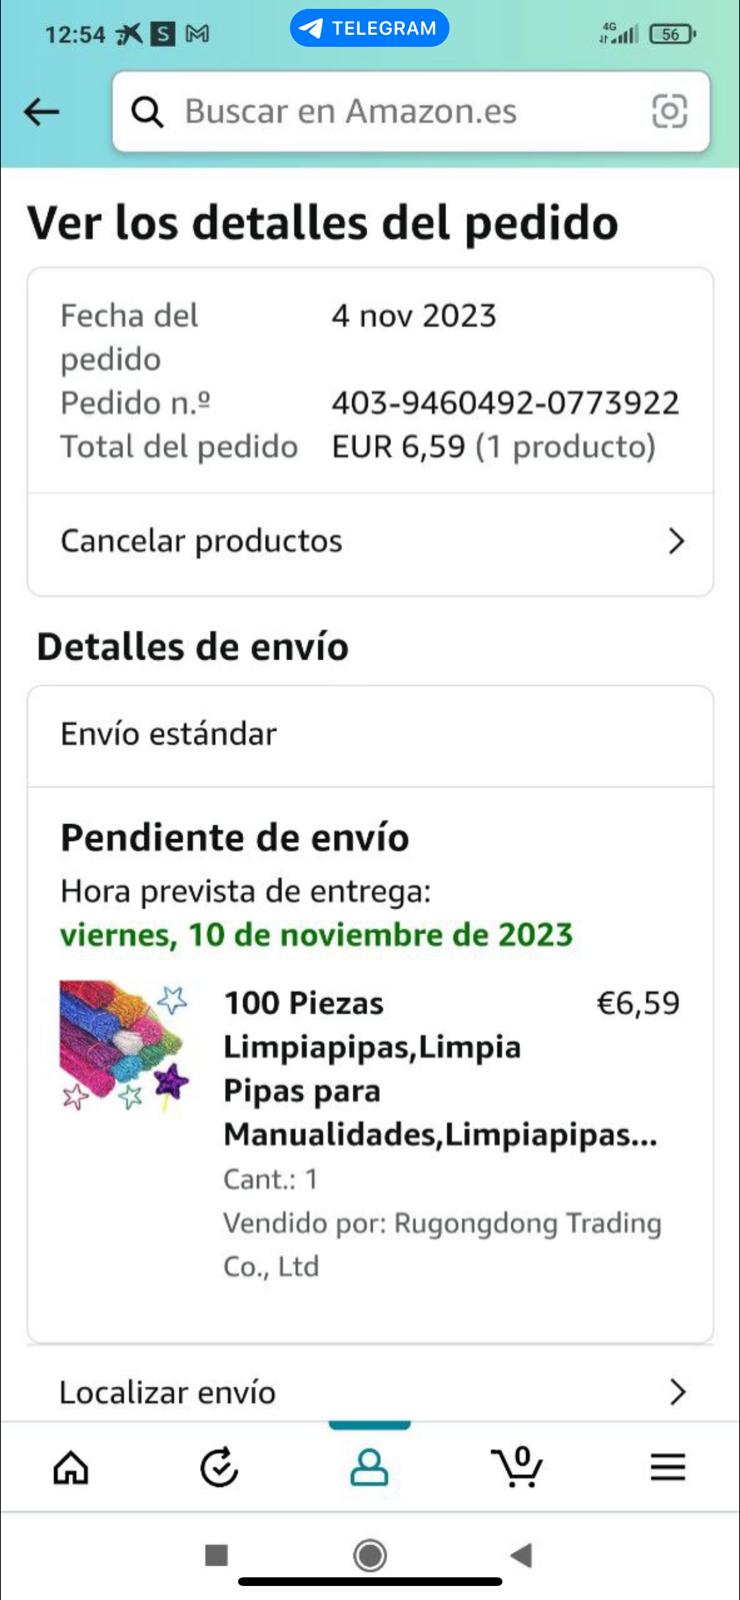Tap the search magnifier icon

pos(148,112)
